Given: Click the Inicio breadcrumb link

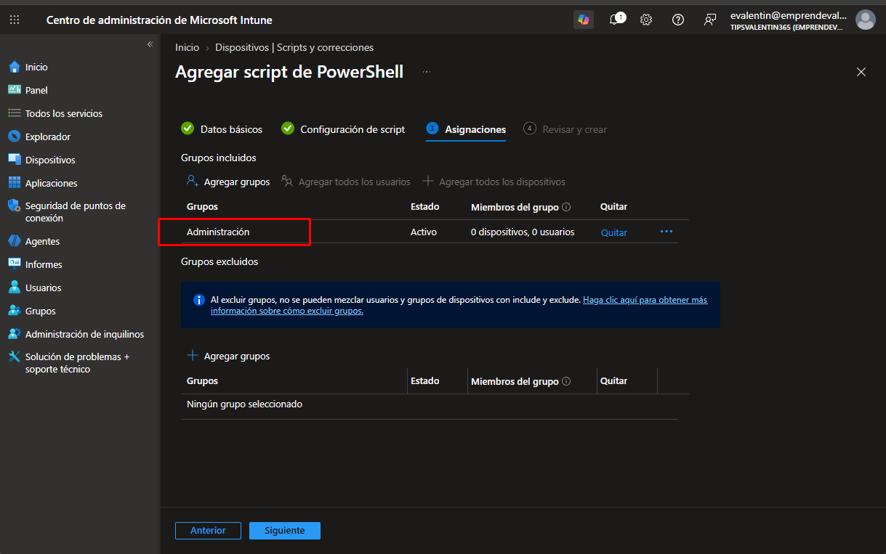Looking at the screenshot, I should [x=187, y=47].
